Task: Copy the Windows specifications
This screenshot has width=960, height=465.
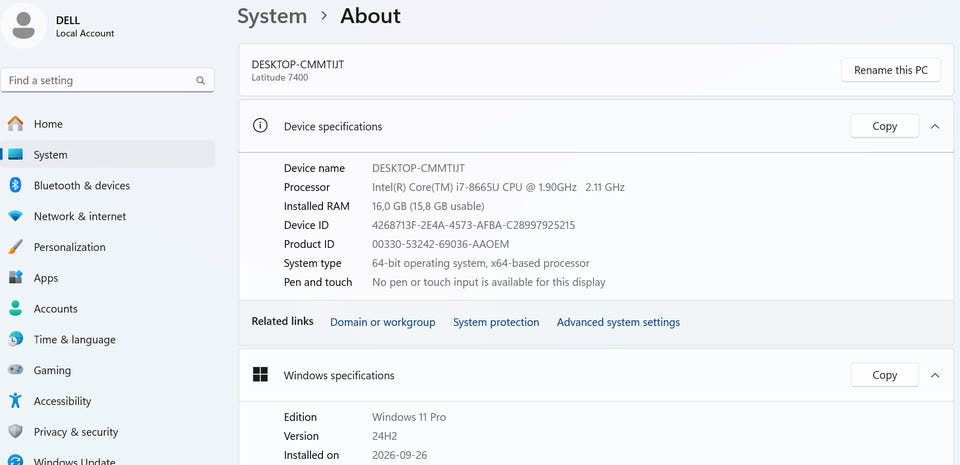Action: [885, 375]
